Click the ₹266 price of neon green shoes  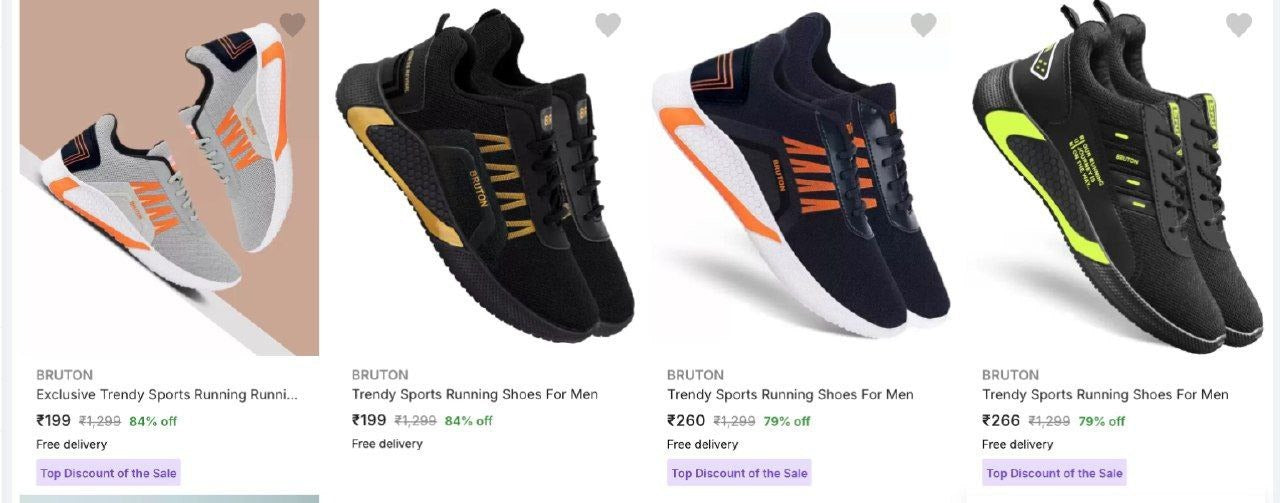1001,421
